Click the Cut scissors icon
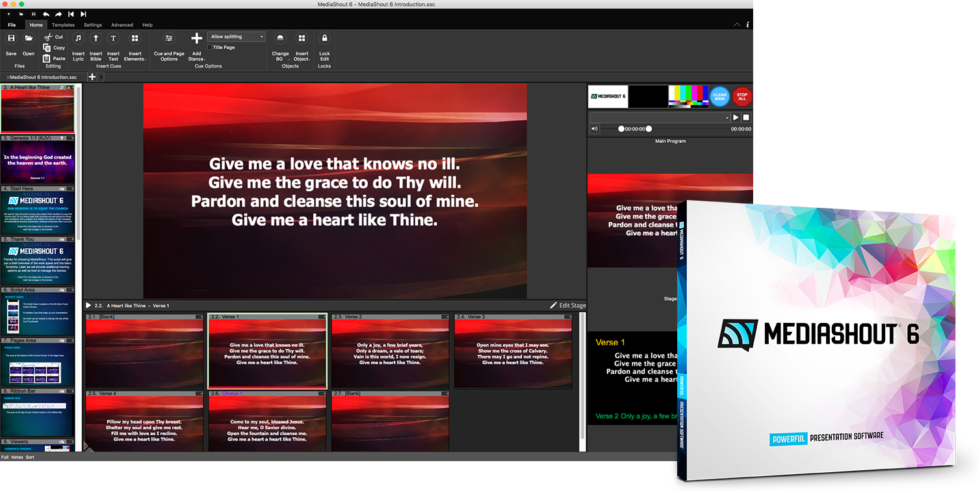The image size is (980, 493). (47, 37)
